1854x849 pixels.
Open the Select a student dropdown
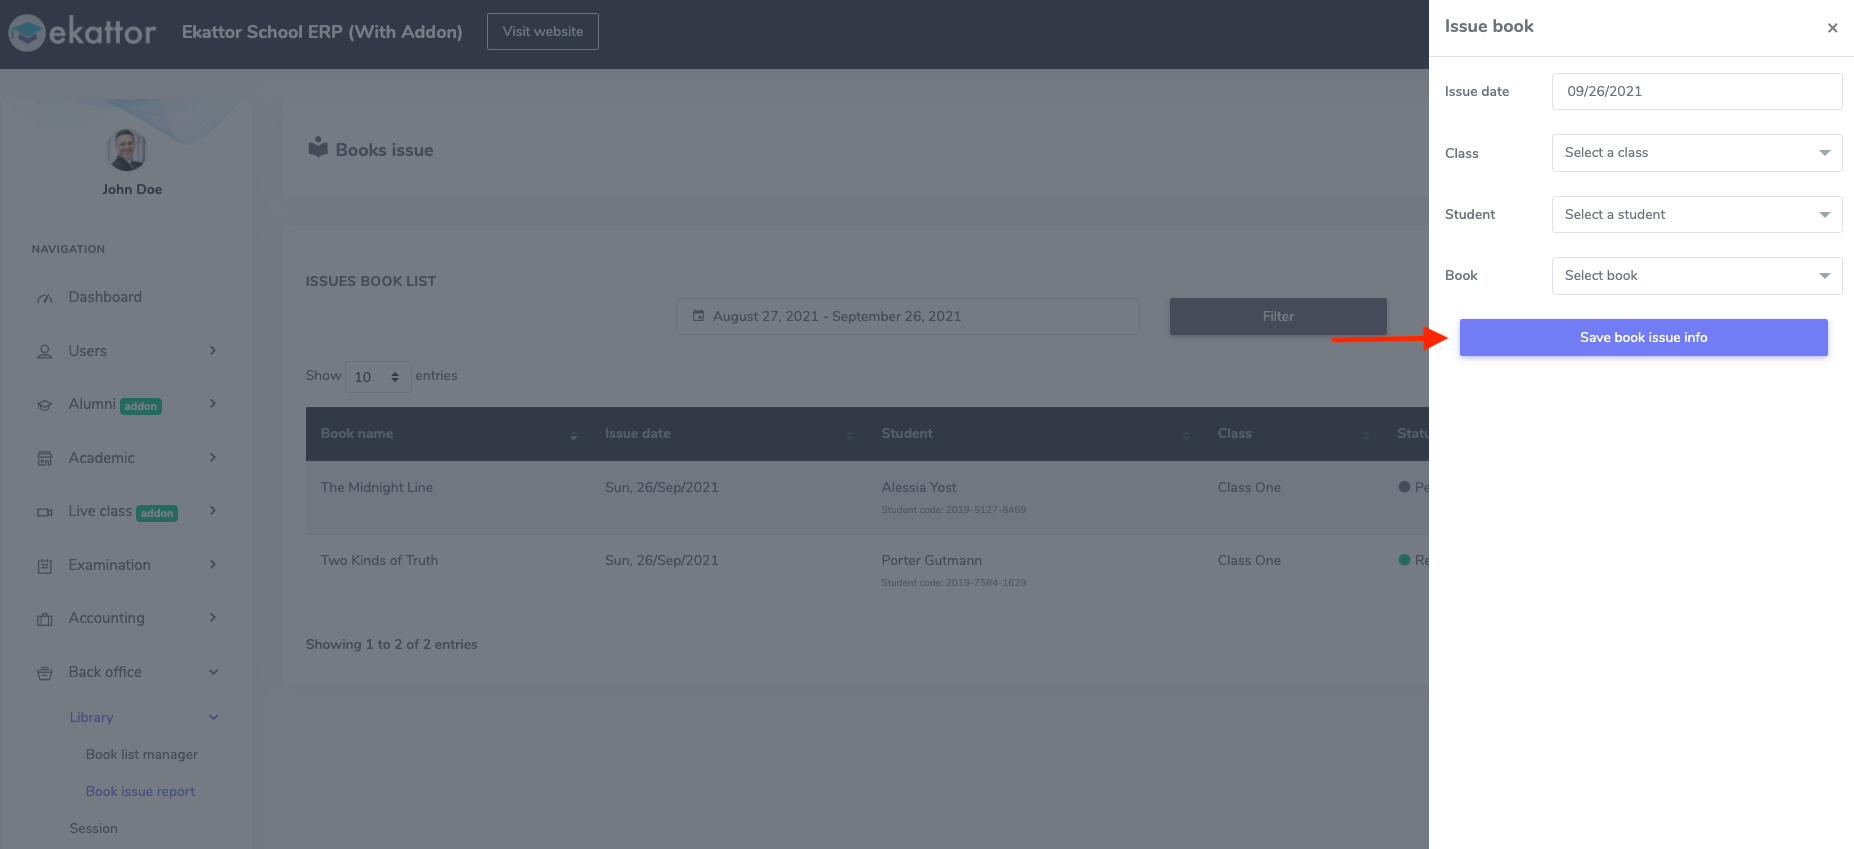pyautogui.click(x=1696, y=214)
